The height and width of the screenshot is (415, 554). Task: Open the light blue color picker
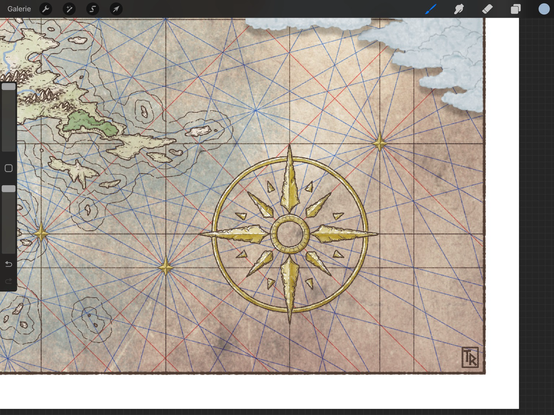pyautogui.click(x=544, y=9)
